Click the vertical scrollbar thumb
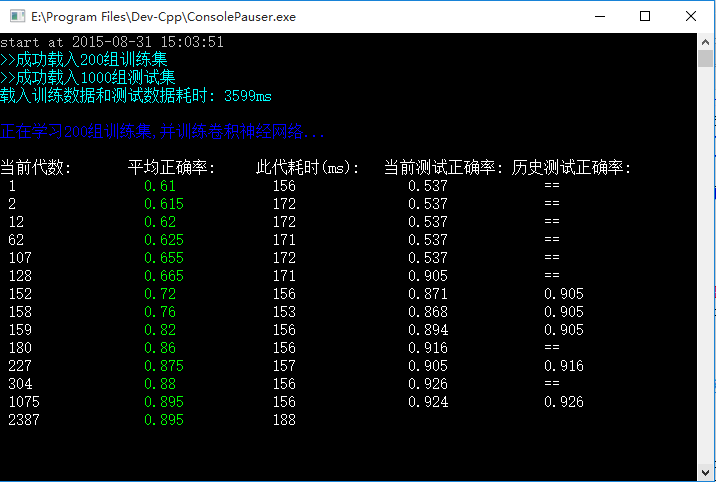Viewport: 716px width, 482px height. [x=705, y=59]
